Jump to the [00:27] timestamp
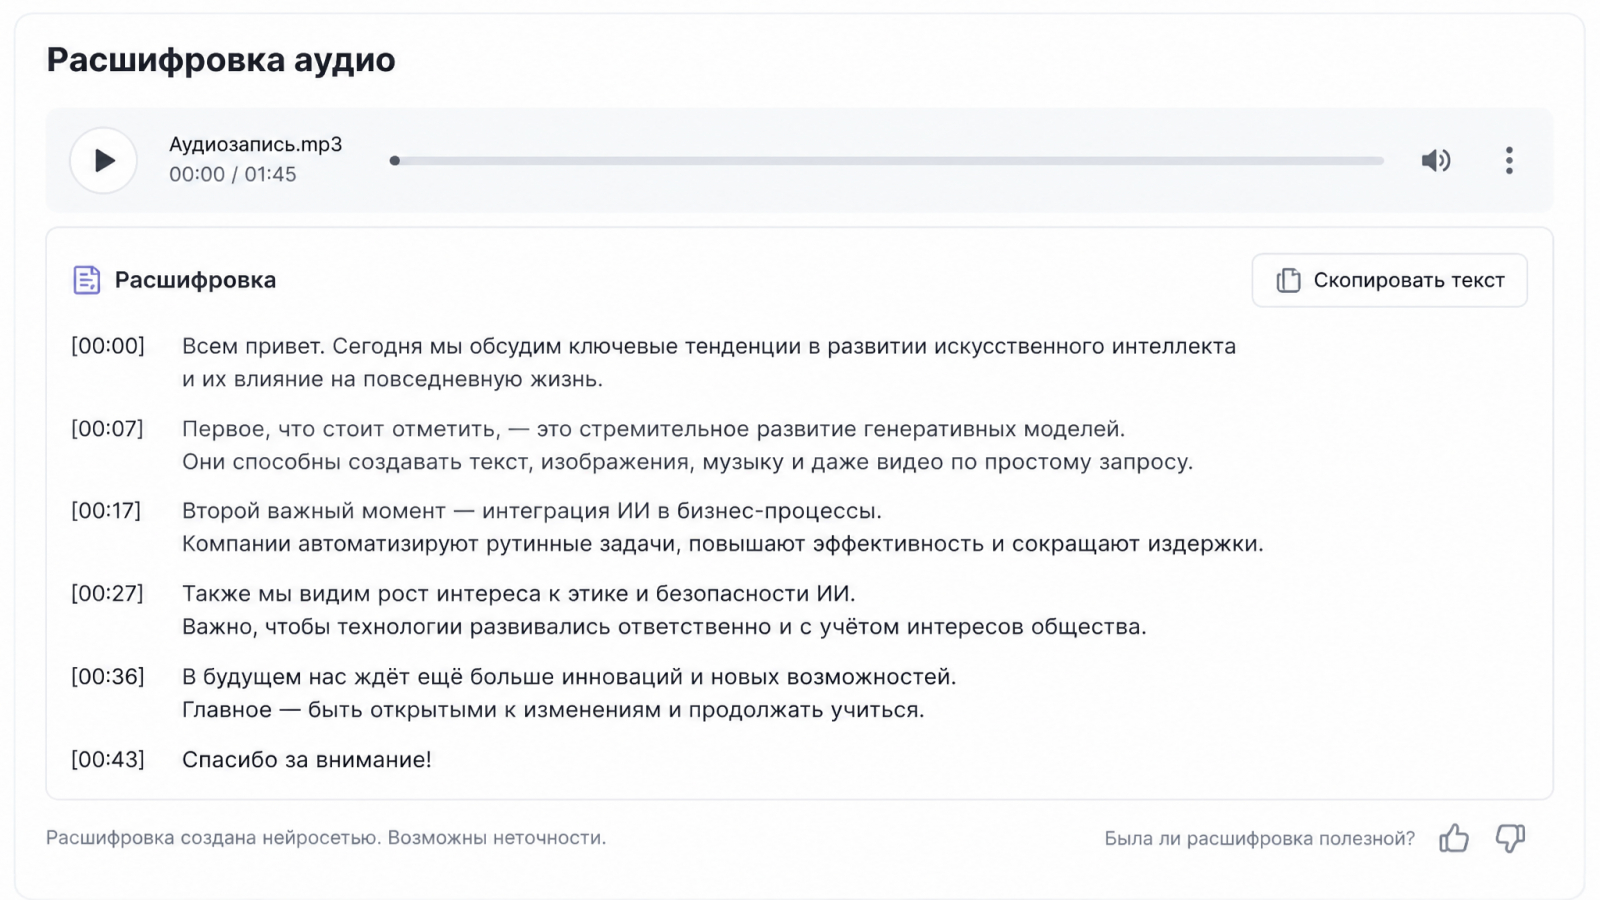 107,594
